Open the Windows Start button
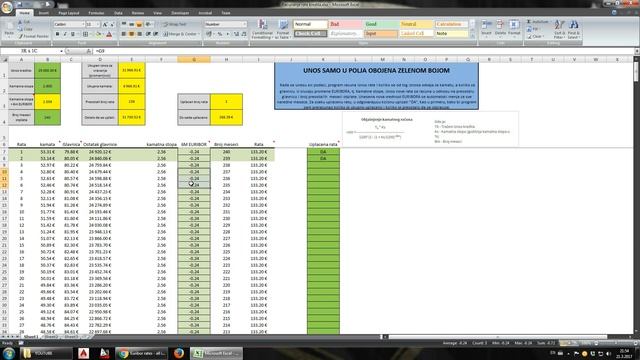 pyautogui.click(x=9, y=353)
